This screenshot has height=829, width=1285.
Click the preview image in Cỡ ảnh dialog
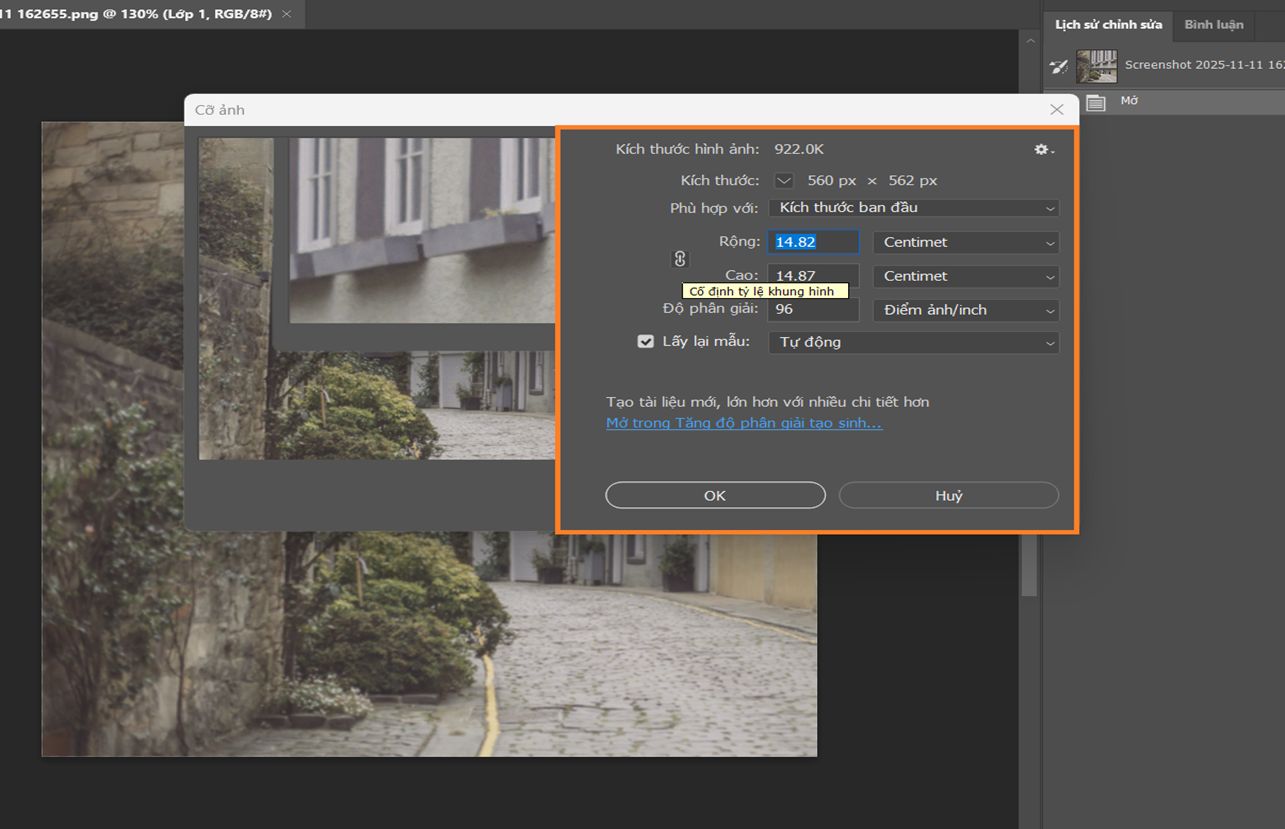click(x=377, y=298)
